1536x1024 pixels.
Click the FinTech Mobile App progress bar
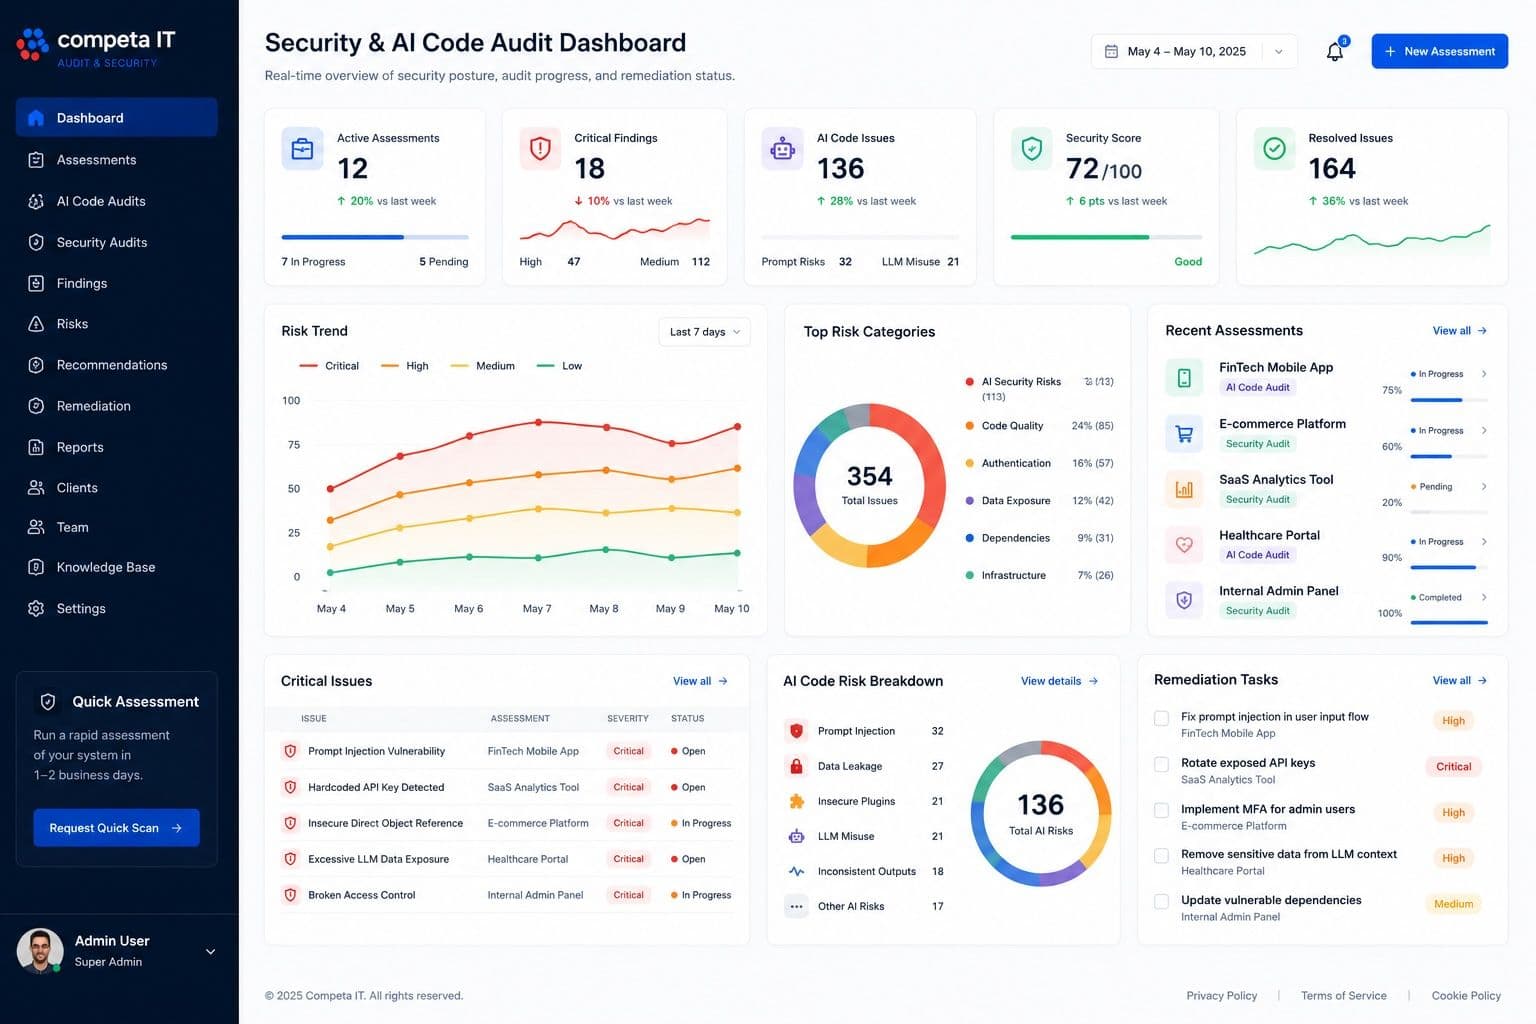coord(1449,400)
